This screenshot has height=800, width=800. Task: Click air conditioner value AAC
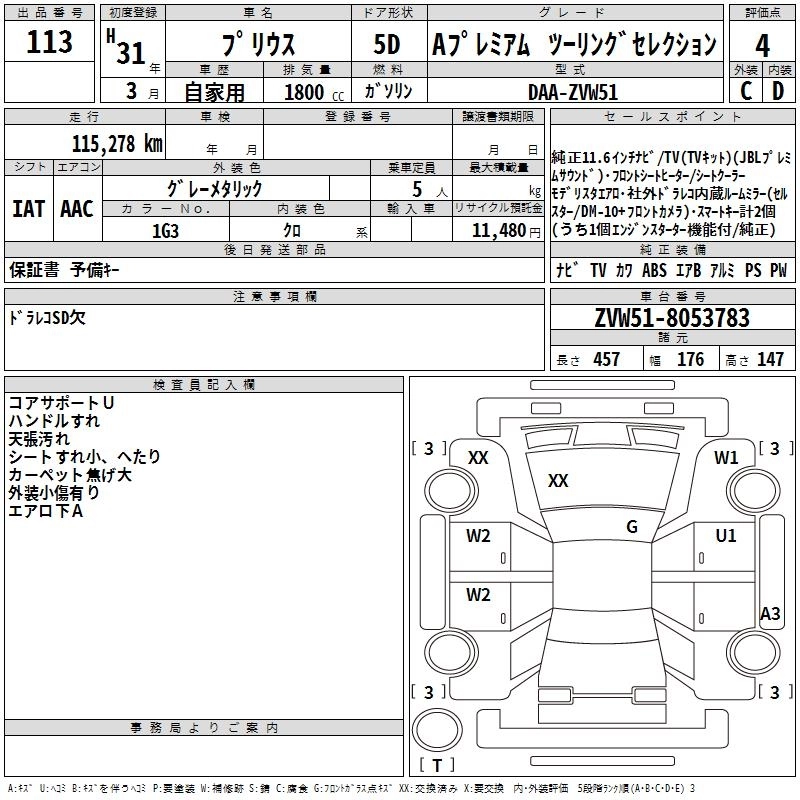77,209
